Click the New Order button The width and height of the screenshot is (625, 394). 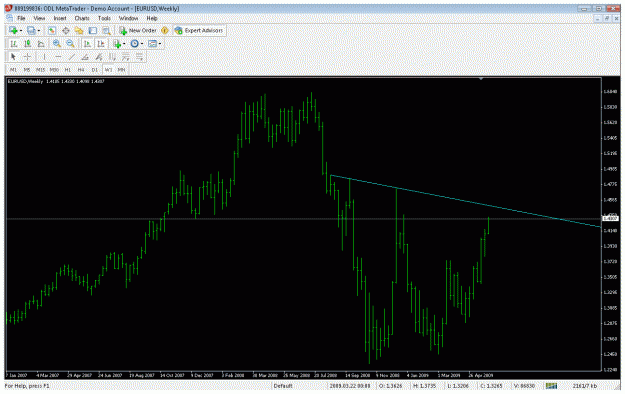coord(138,30)
